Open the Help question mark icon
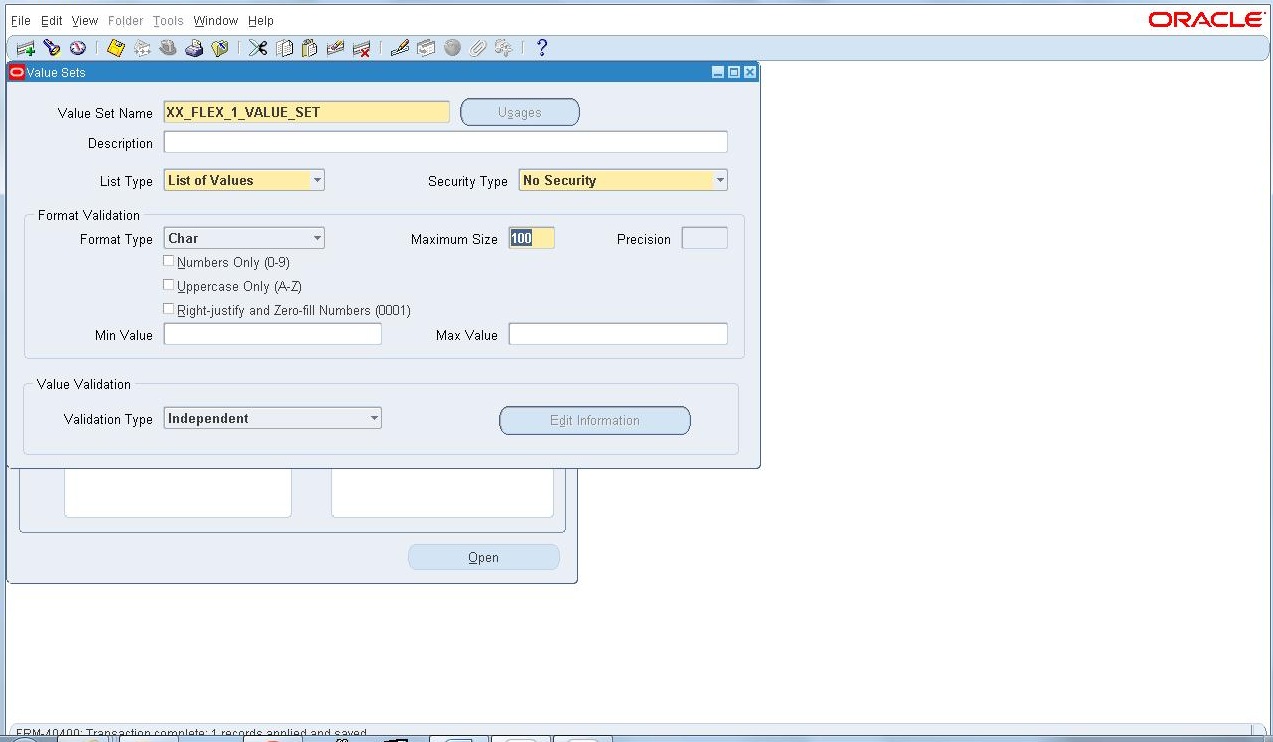Image resolution: width=1273 pixels, height=742 pixels. (540, 47)
